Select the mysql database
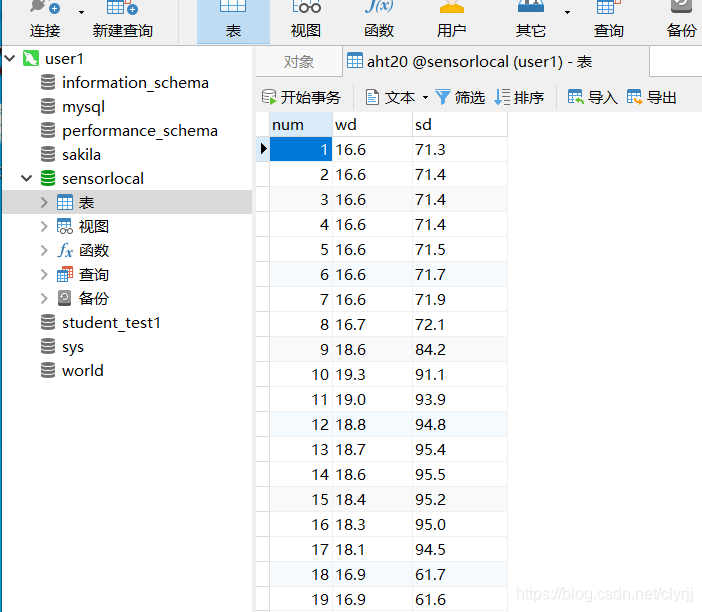 click(x=83, y=107)
